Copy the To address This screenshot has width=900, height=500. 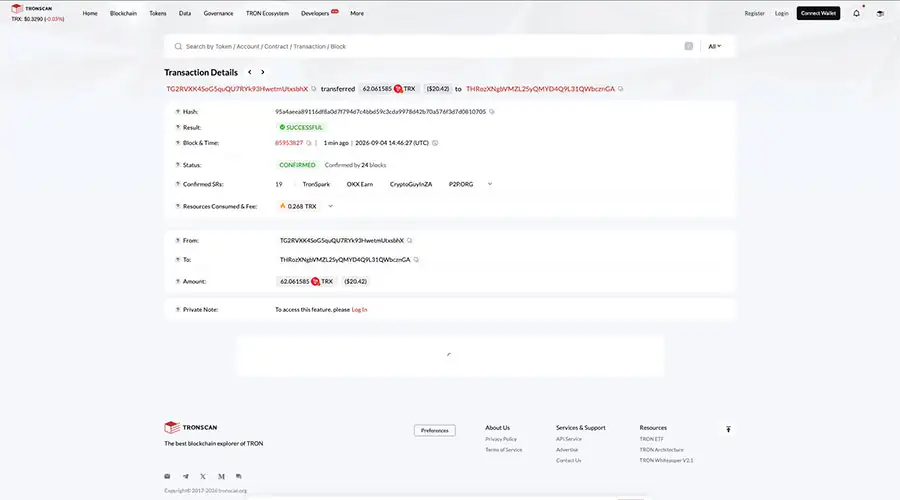pyautogui.click(x=416, y=259)
